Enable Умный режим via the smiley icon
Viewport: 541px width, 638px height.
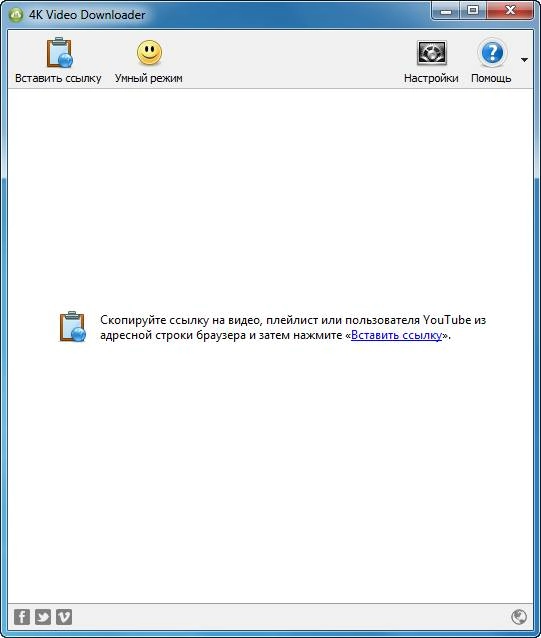click(x=149, y=52)
